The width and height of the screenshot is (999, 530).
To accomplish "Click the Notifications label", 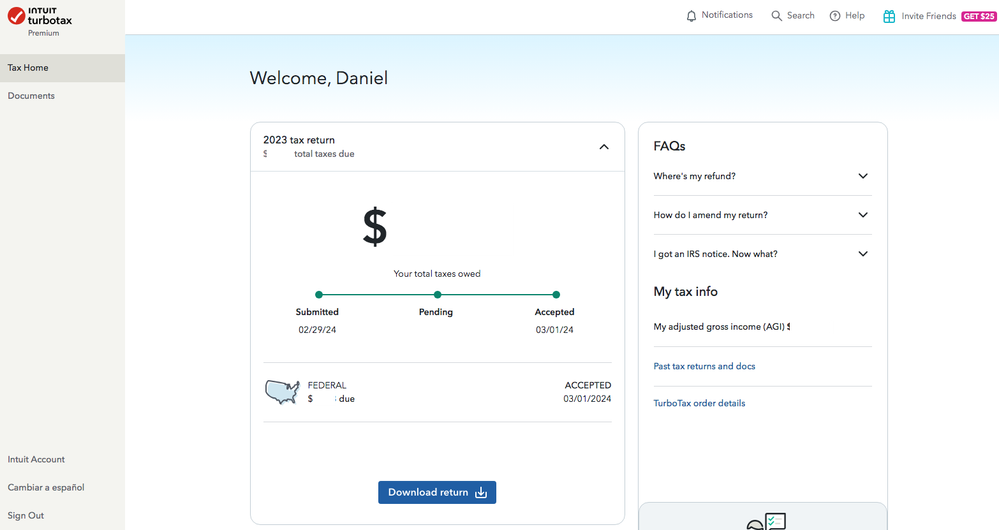I will coord(727,15).
